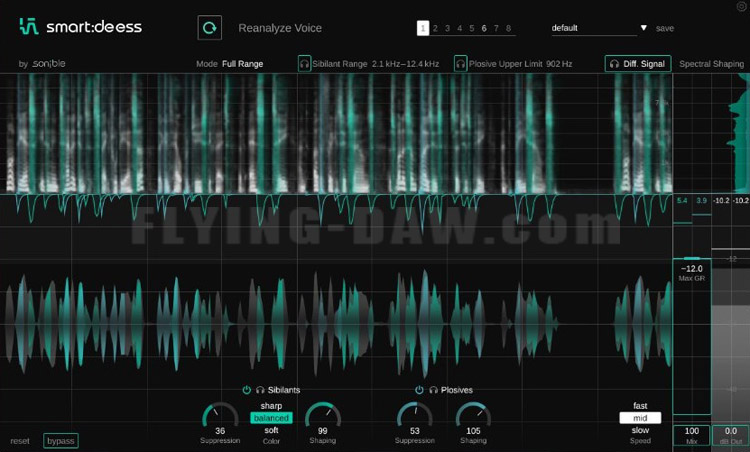Click the dB Out value field 0.0
Screen dimensions: 750x452
point(730,434)
